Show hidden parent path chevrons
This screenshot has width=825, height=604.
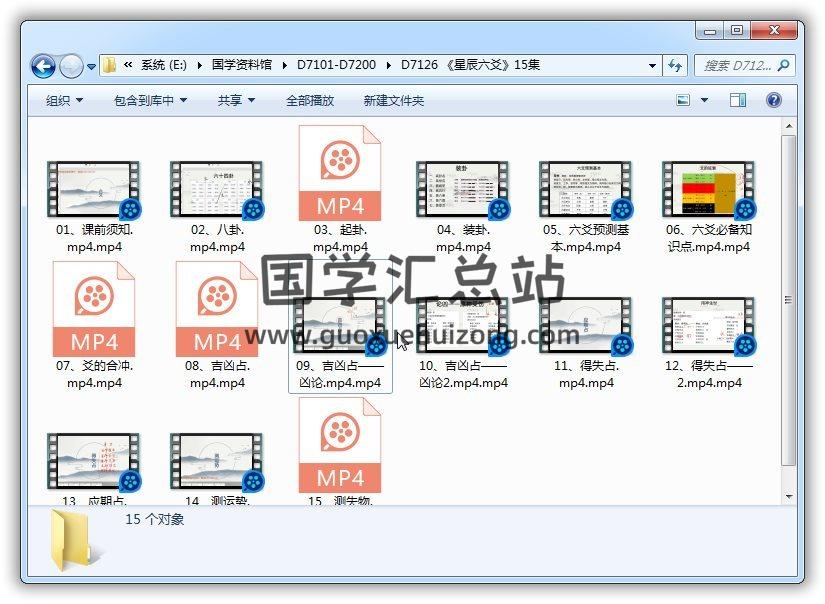coord(128,65)
